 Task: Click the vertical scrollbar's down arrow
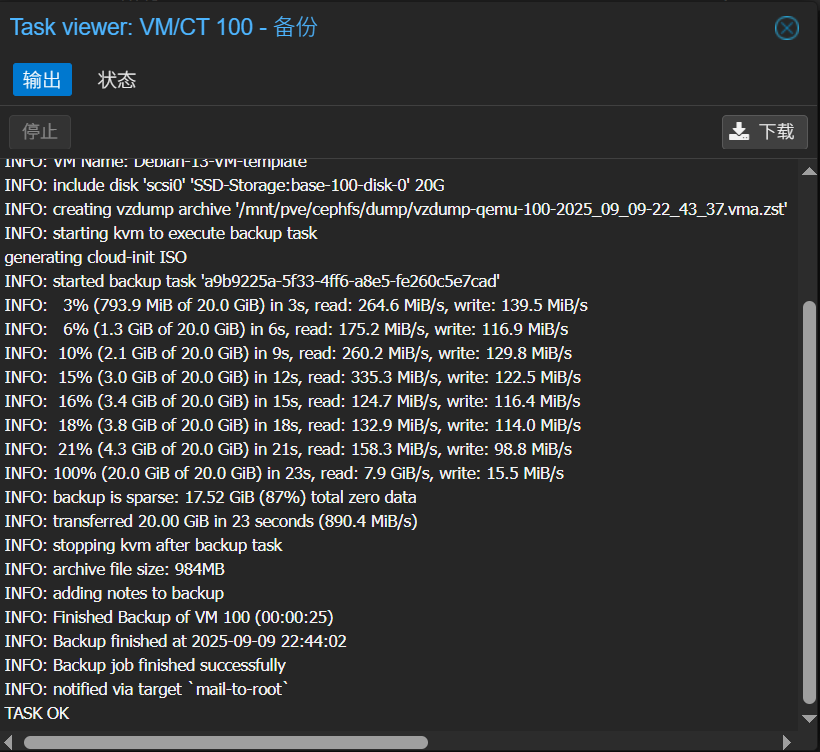point(810,717)
